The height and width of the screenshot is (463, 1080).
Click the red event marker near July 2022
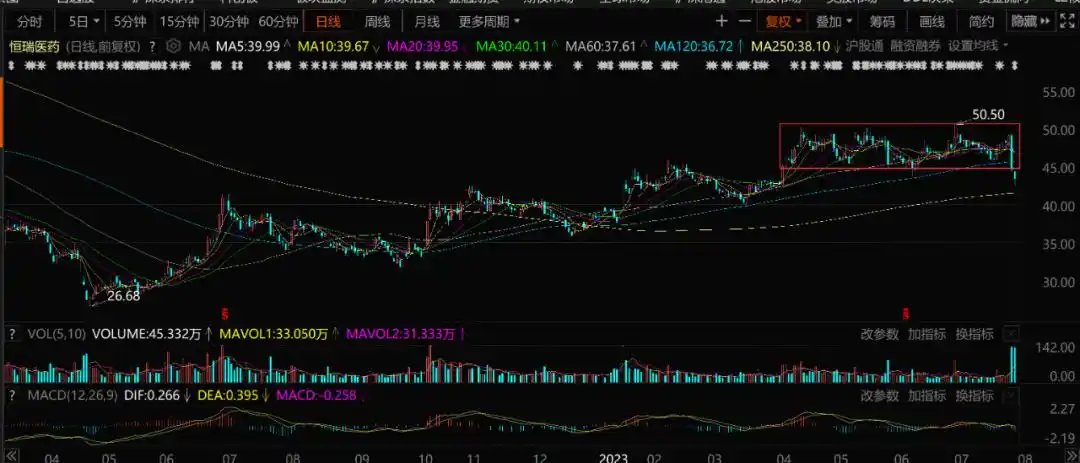coord(223,314)
